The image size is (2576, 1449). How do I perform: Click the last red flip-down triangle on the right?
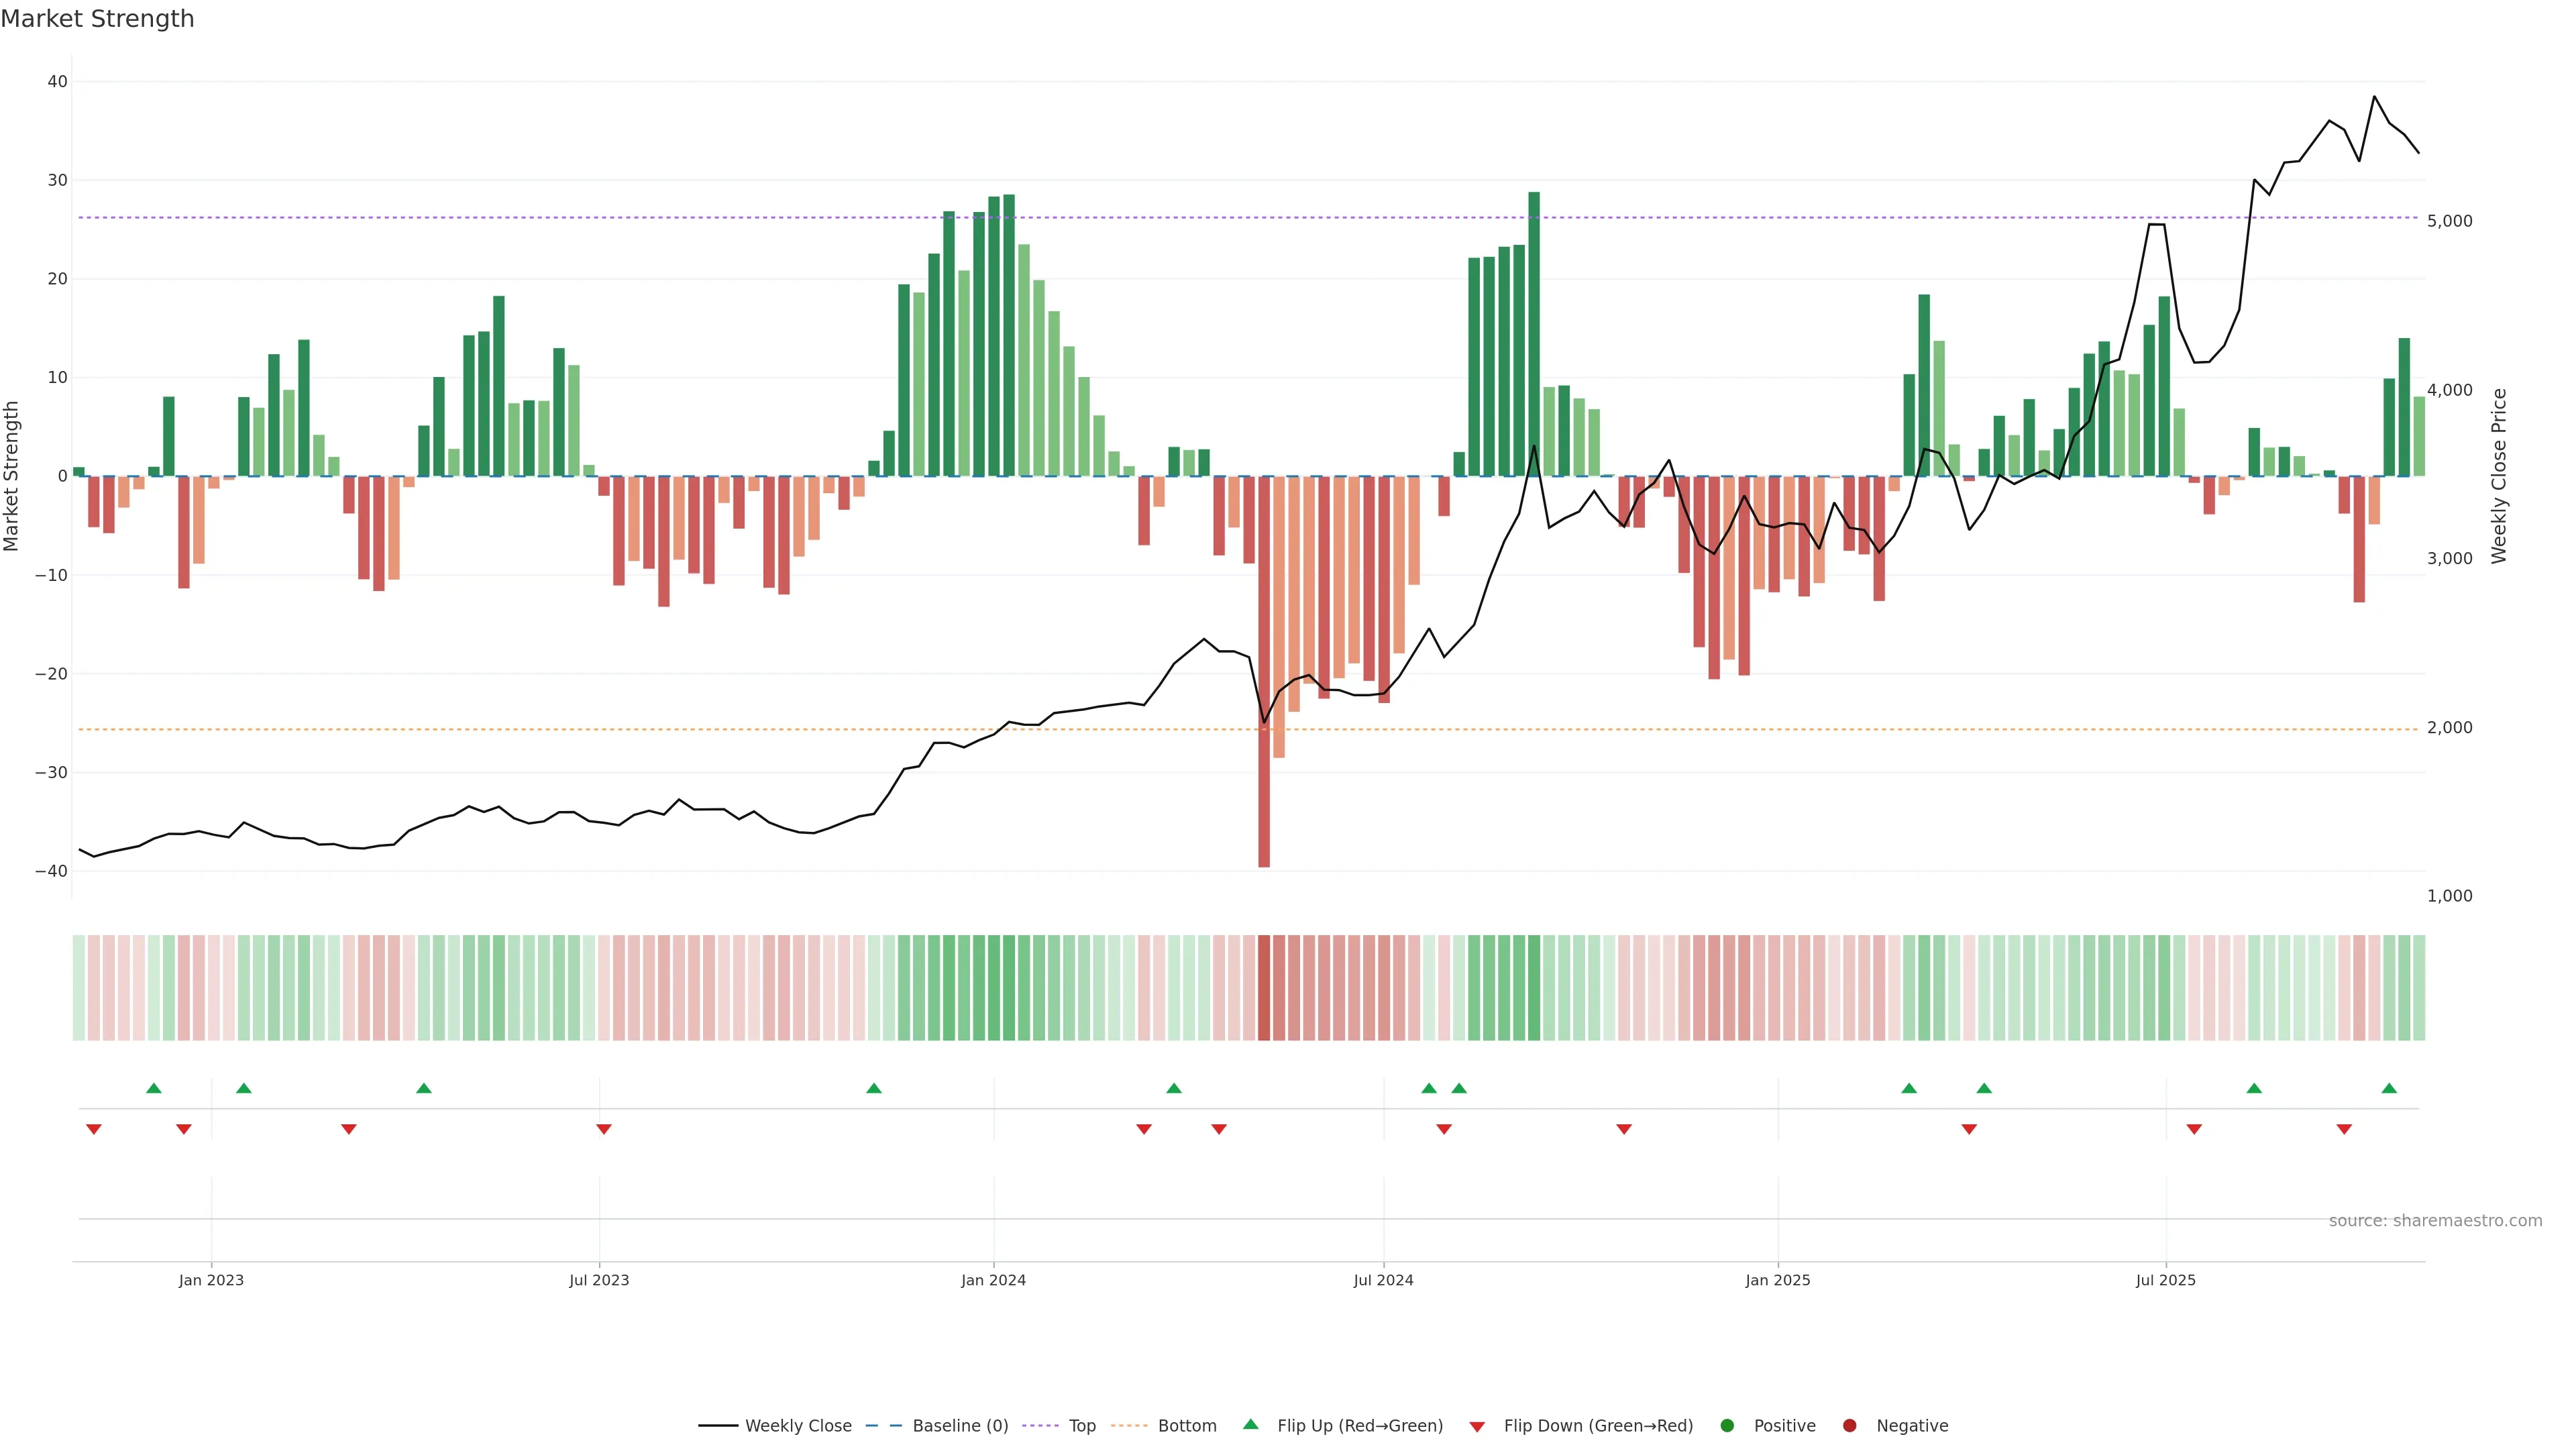(2344, 1129)
